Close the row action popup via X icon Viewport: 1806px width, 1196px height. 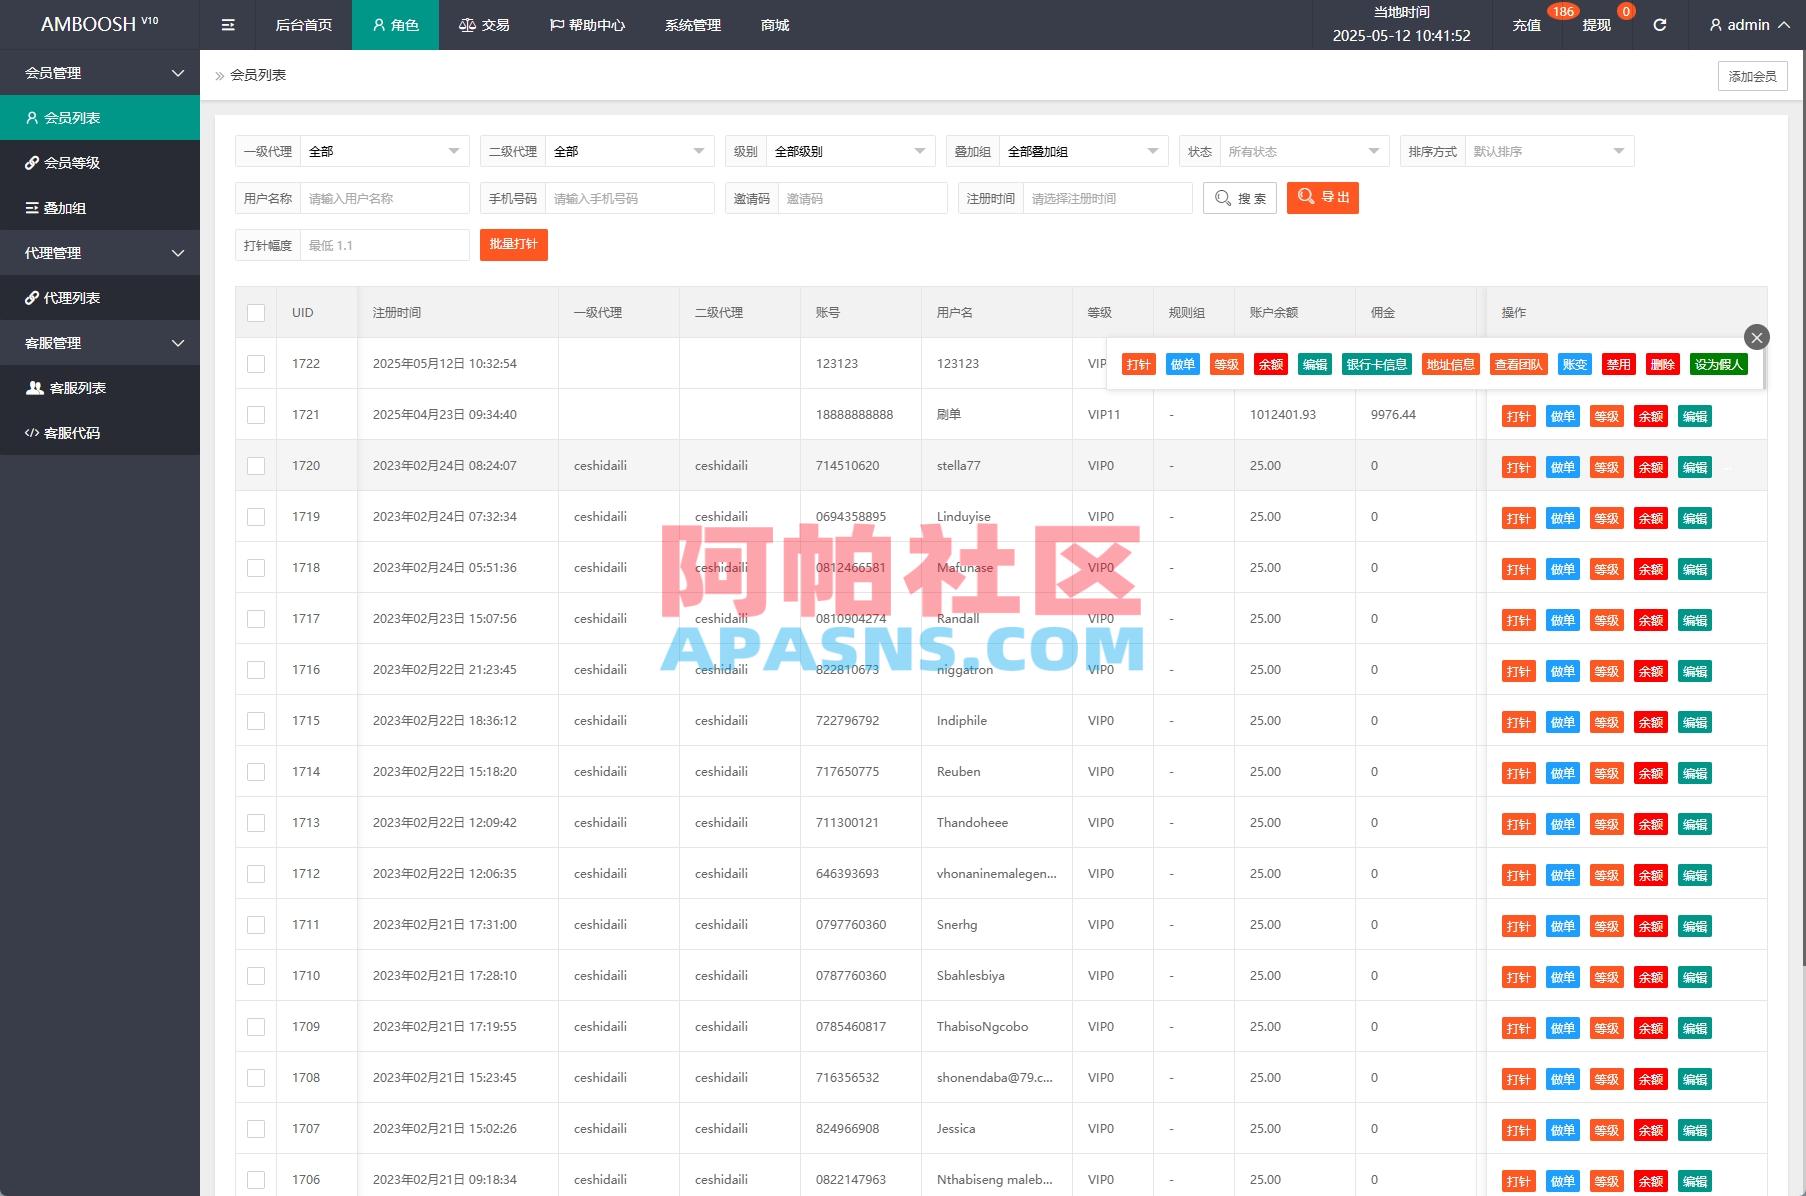point(1757,337)
